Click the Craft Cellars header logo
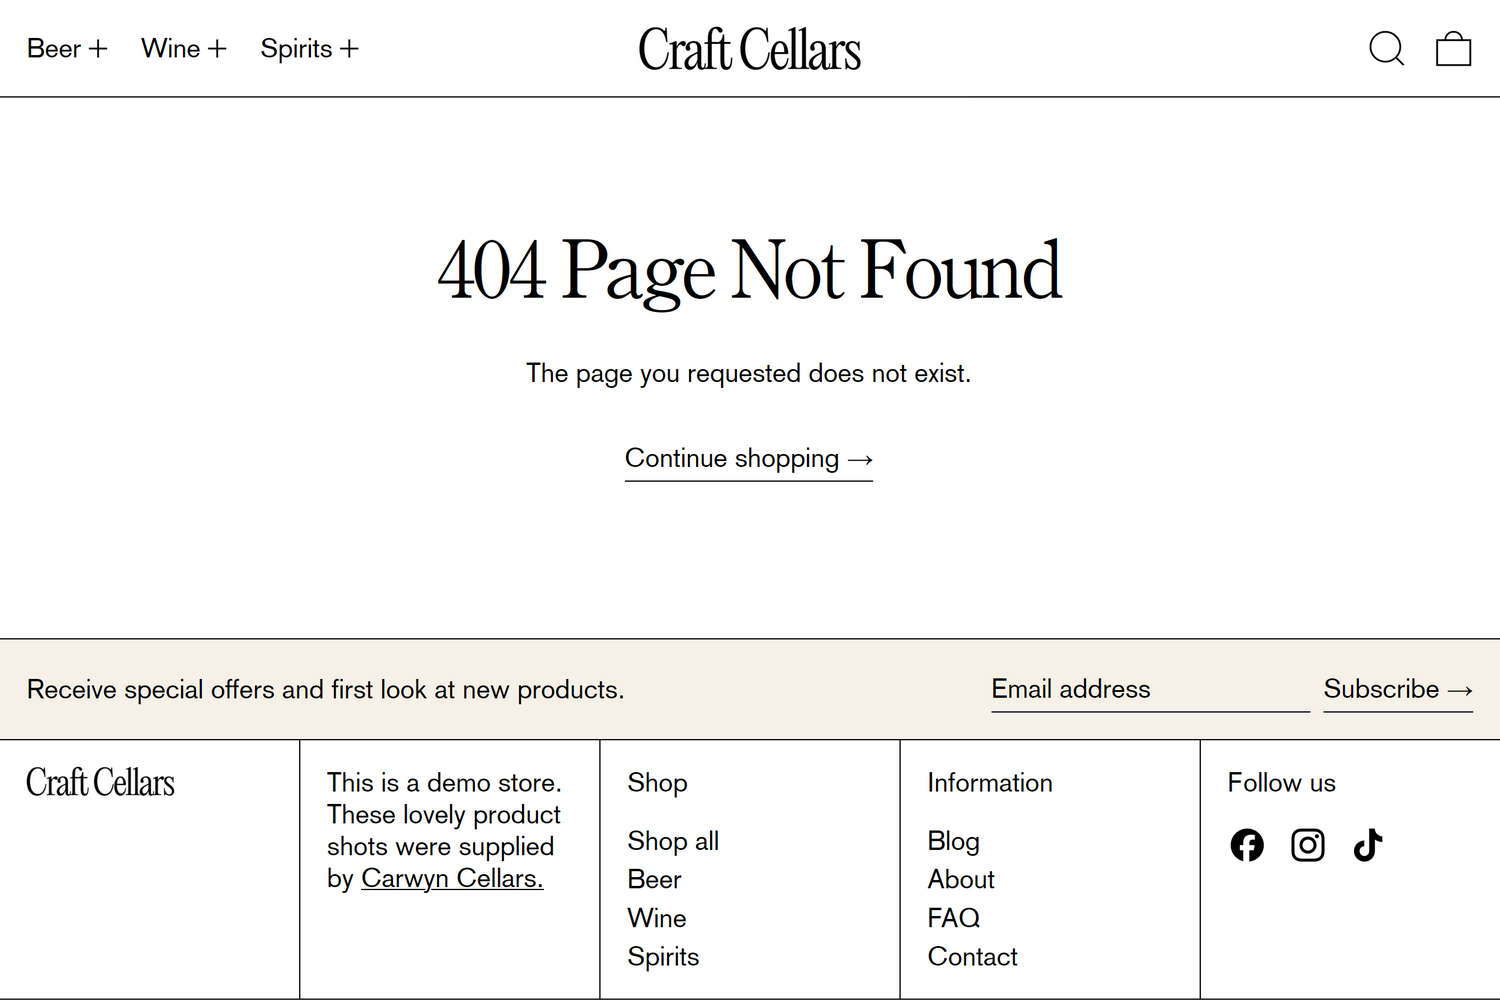The height and width of the screenshot is (1000, 1500). coord(750,48)
